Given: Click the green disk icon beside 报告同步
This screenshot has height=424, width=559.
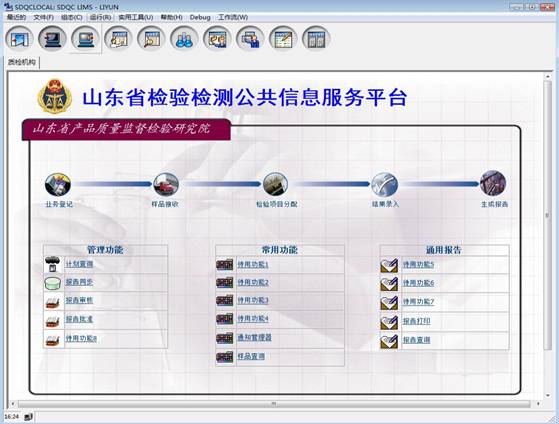Looking at the screenshot, I should 53,283.
